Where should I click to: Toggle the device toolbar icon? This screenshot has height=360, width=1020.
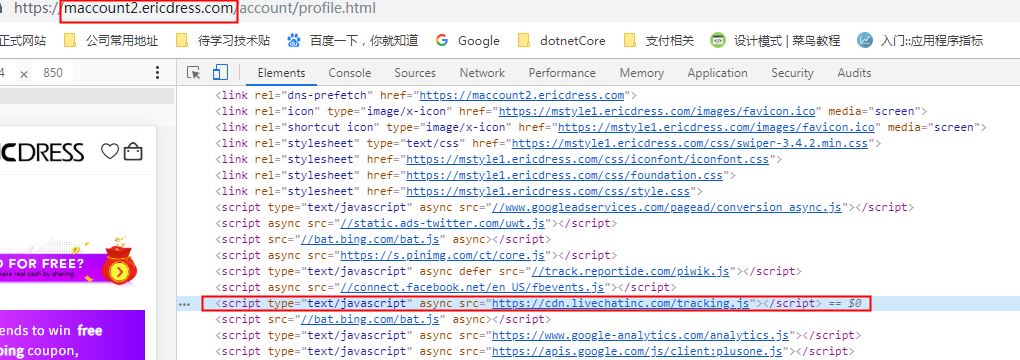[221, 73]
